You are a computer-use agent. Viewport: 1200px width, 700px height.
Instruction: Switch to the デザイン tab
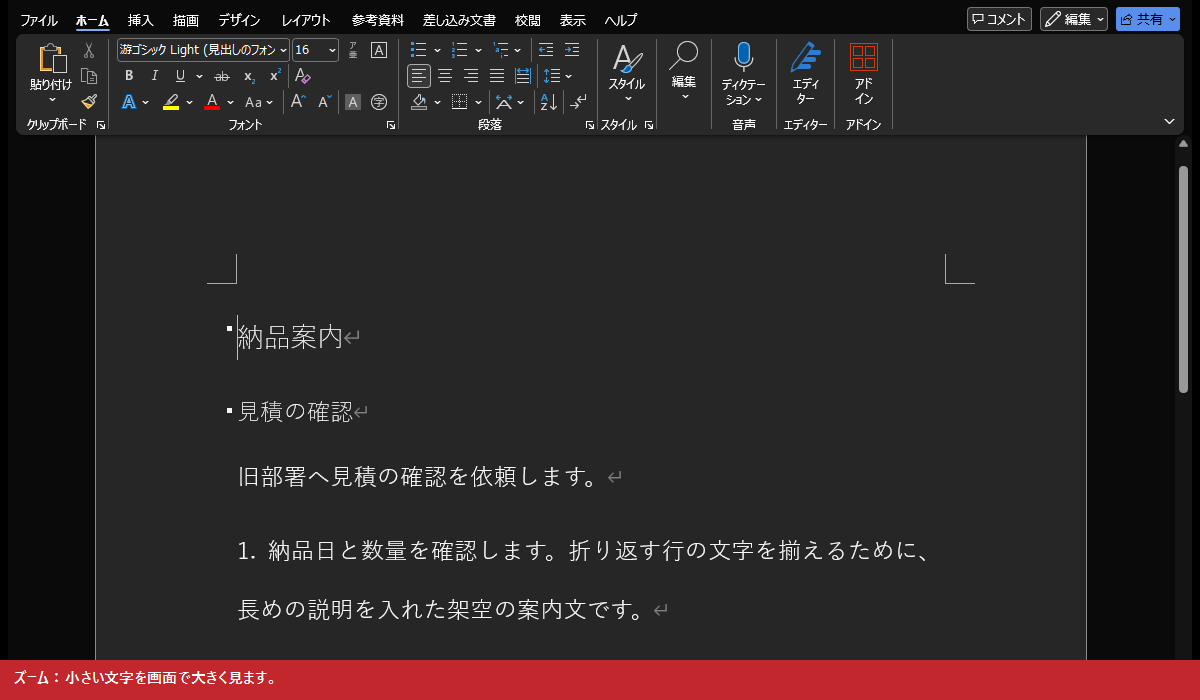(x=239, y=20)
